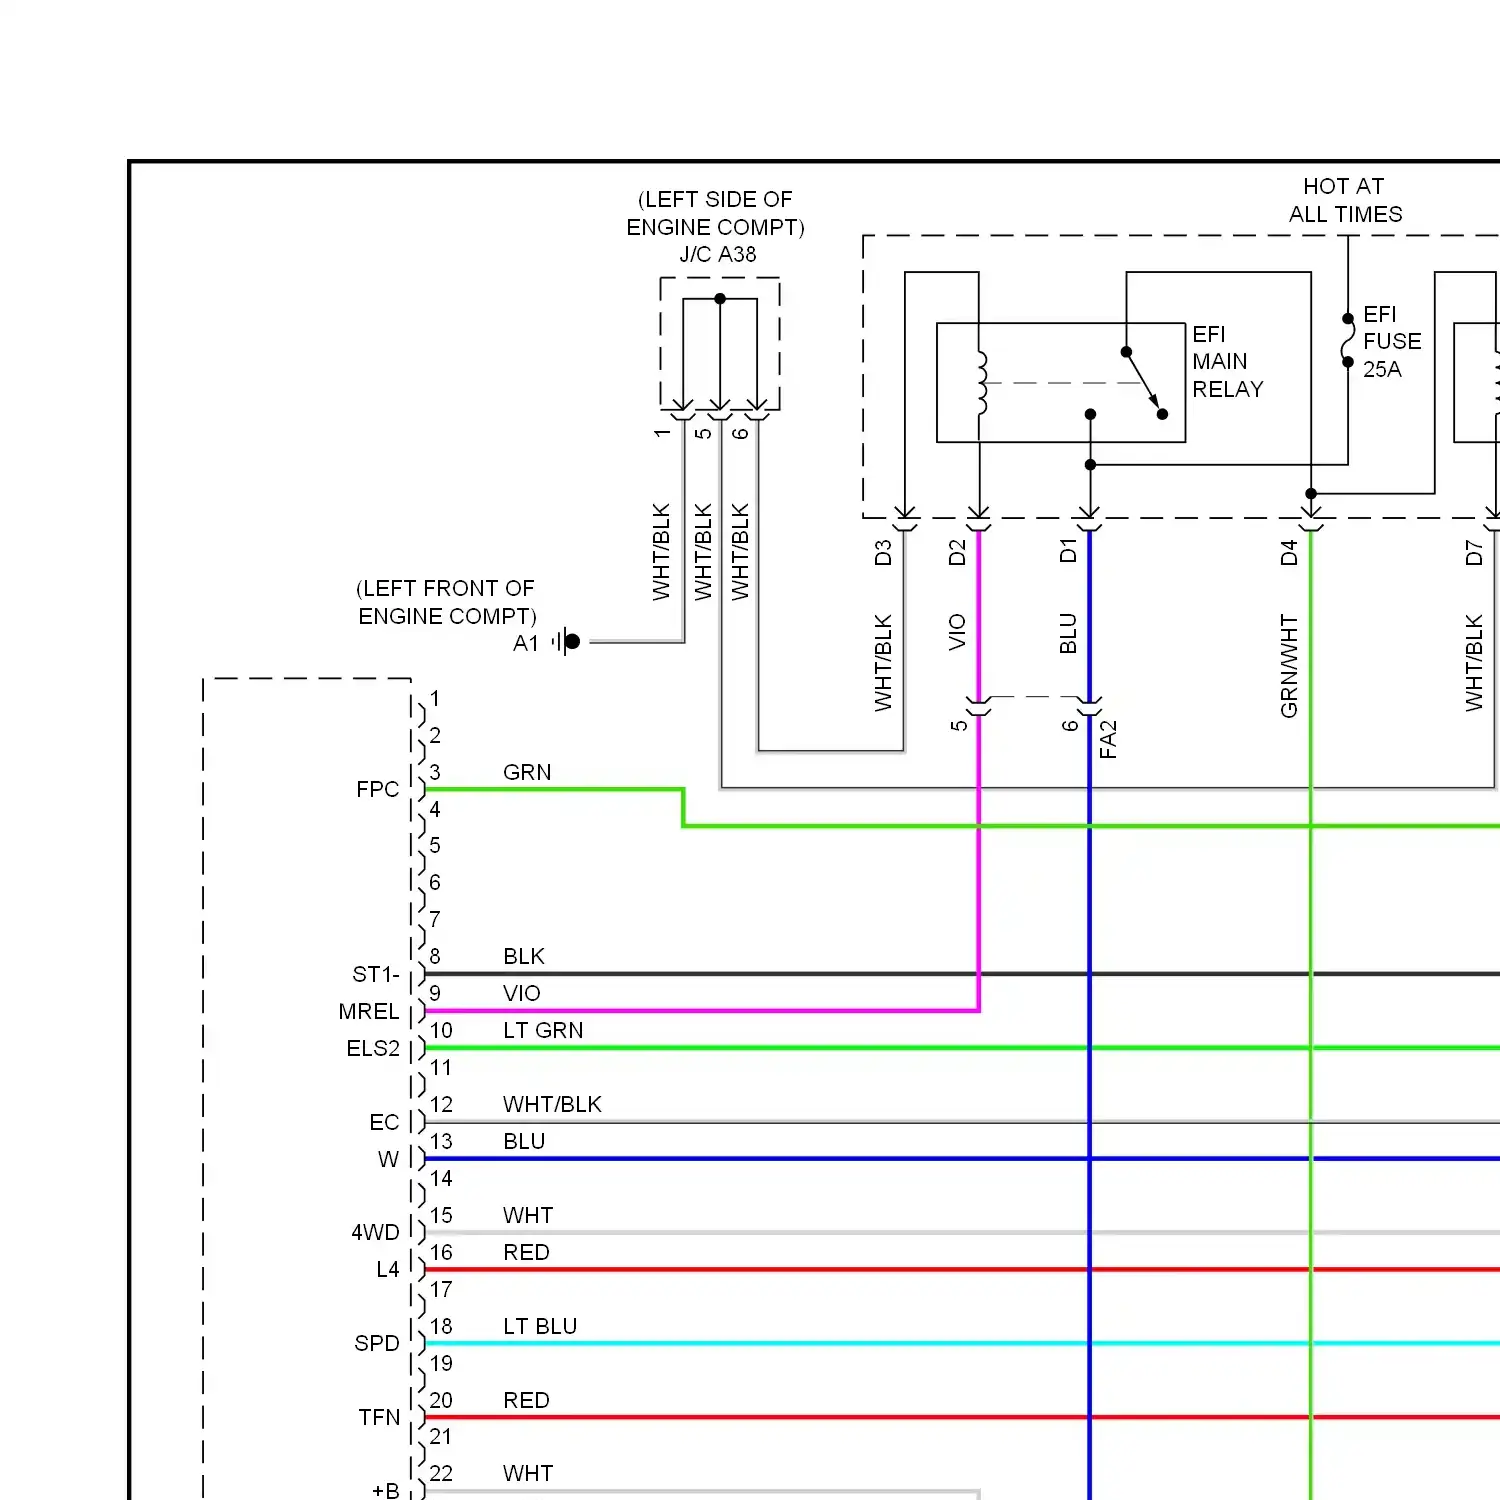The image size is (1500, 1500).
Task: Click connector terminal label "D4"
Action: pyautogui.click(x=1289, y=553)
